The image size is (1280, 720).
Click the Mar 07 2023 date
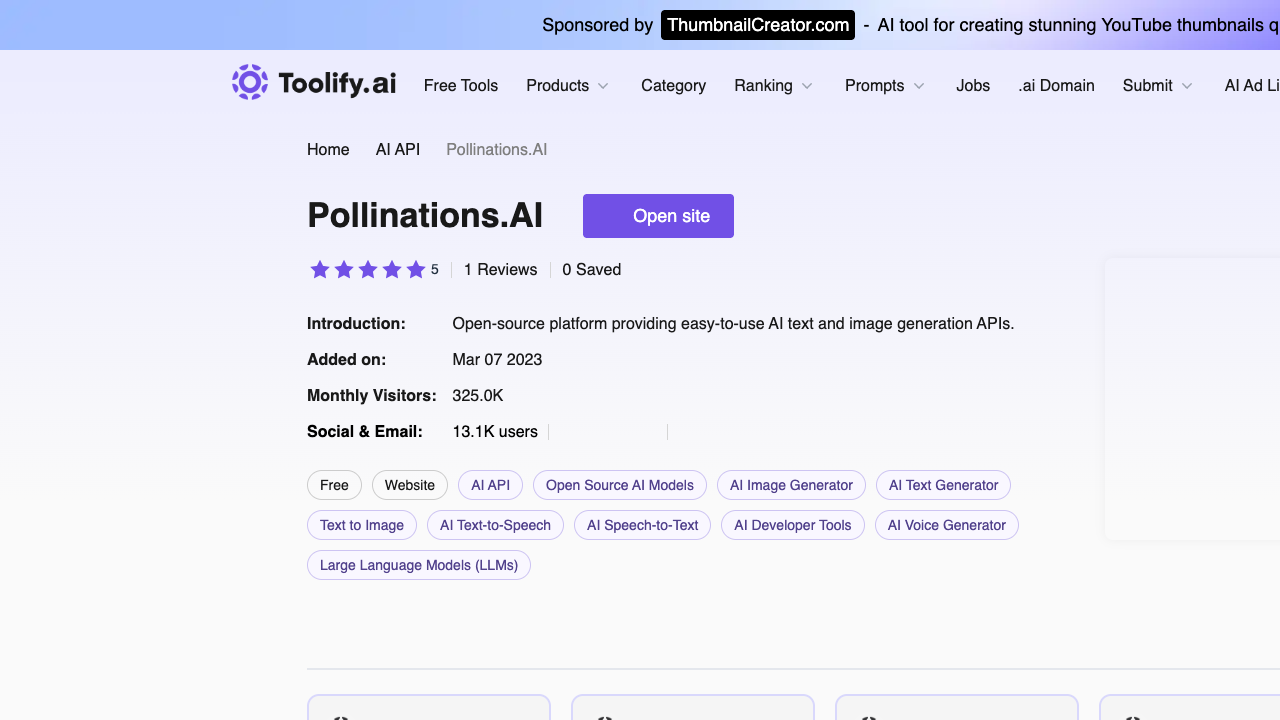497,360
